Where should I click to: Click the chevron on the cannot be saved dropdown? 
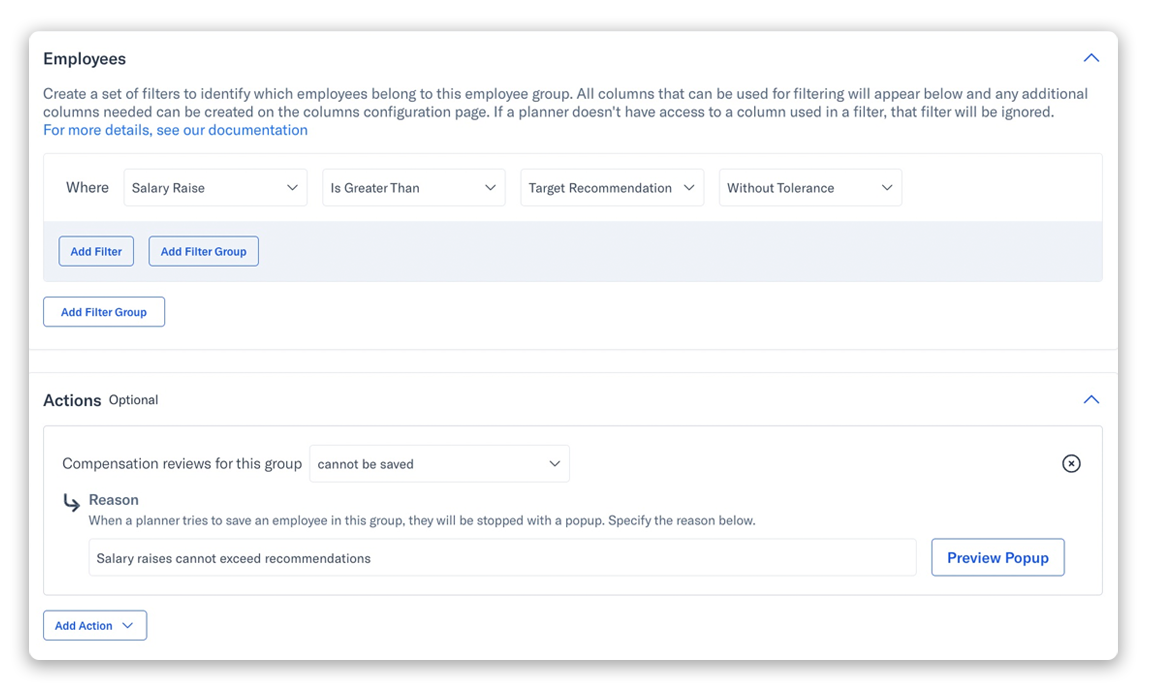point(556,463)
